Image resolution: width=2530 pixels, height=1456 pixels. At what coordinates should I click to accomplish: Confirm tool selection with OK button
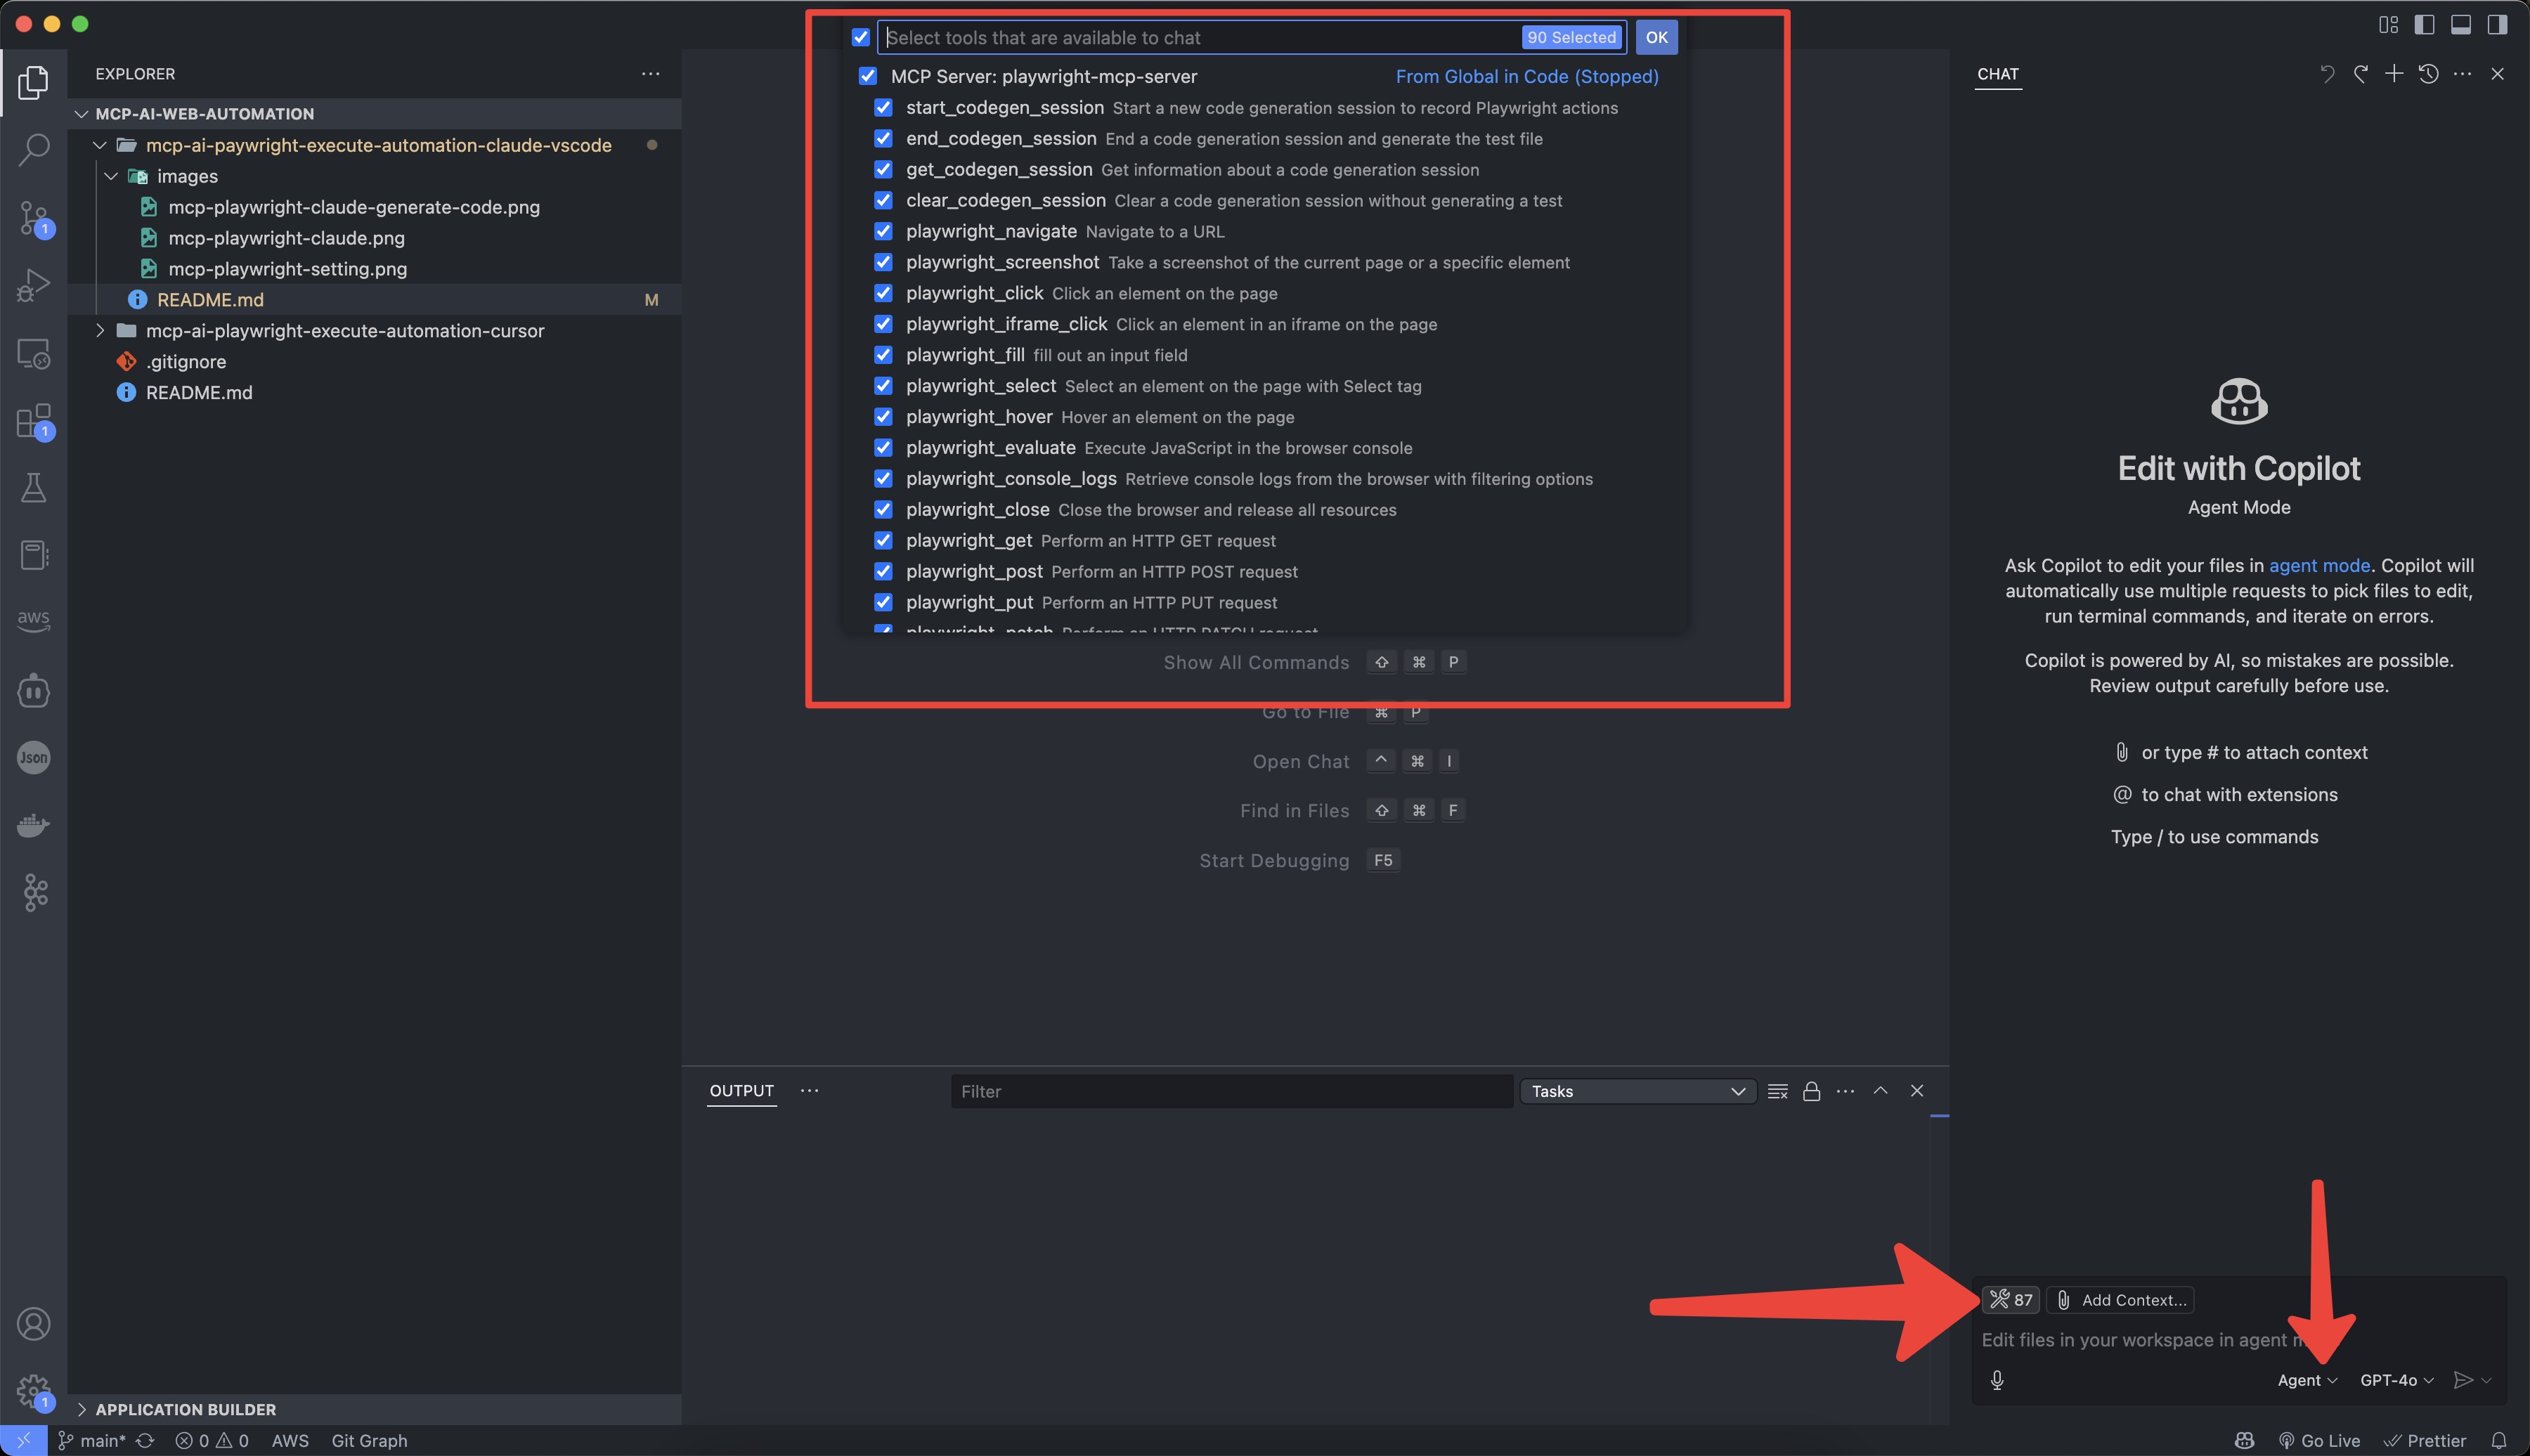coord(1657,37)
